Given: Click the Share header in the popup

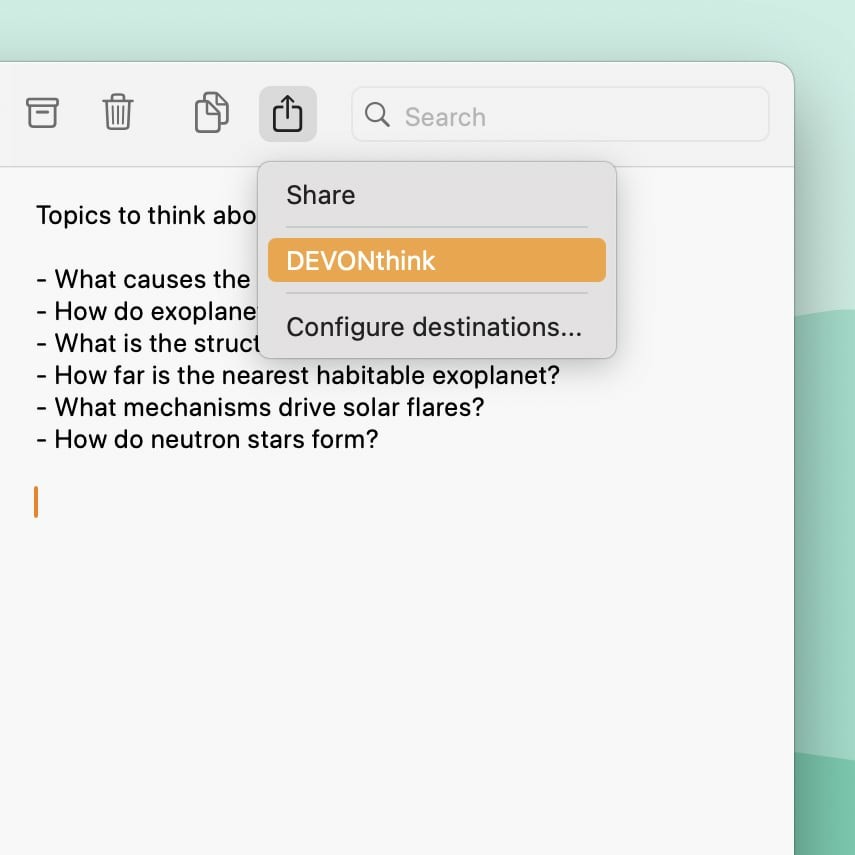Looking at the screenshot, I should click(321, 195).
